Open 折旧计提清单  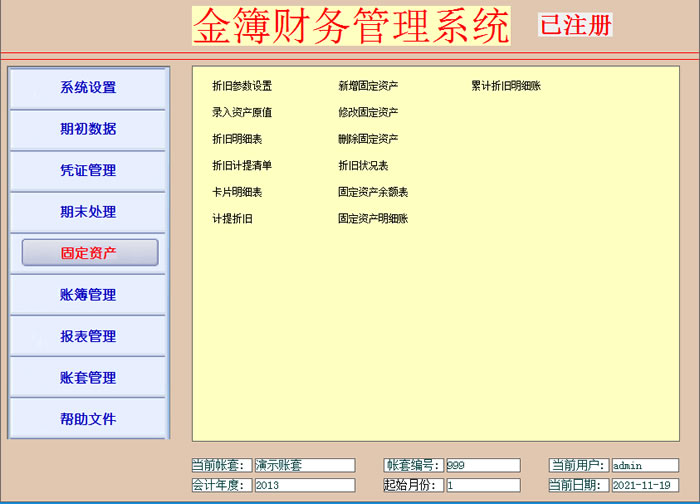(242, 166)
